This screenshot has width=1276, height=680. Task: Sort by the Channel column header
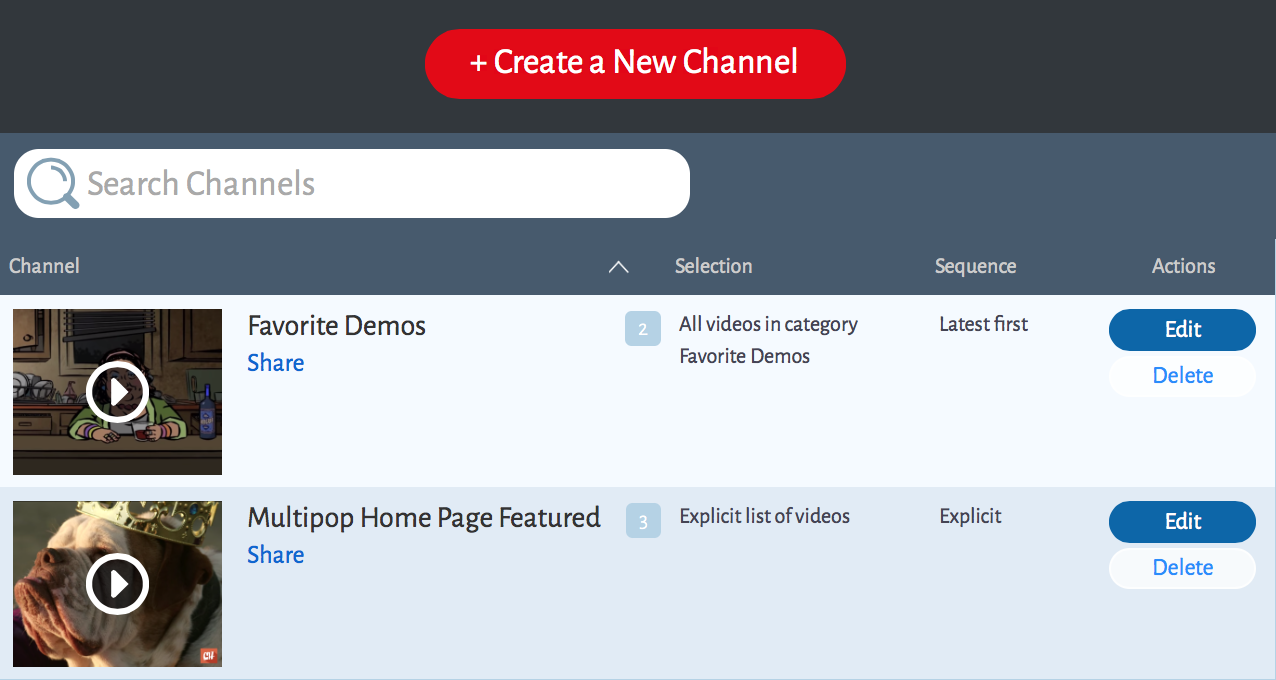click(44, 265)
